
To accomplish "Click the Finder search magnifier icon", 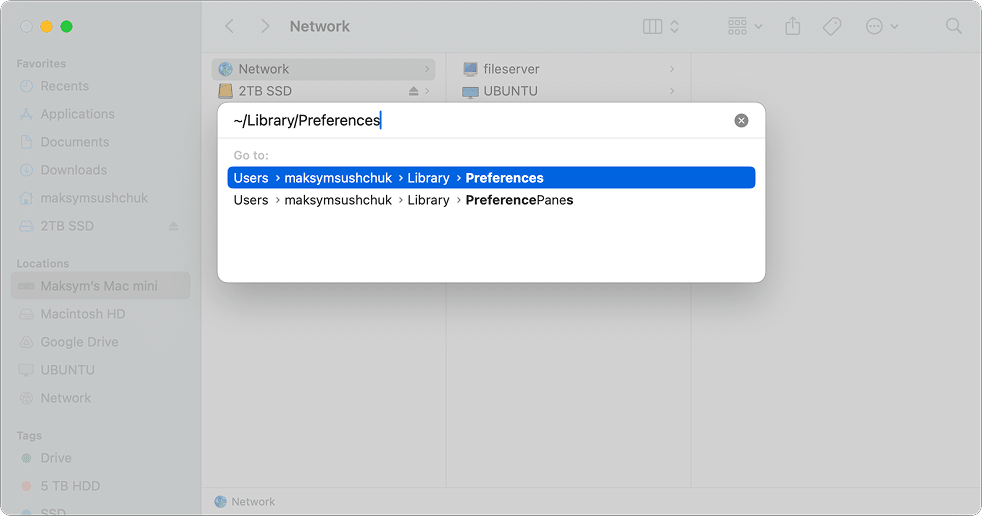I will pyautogui.click(x=953, y=26).
